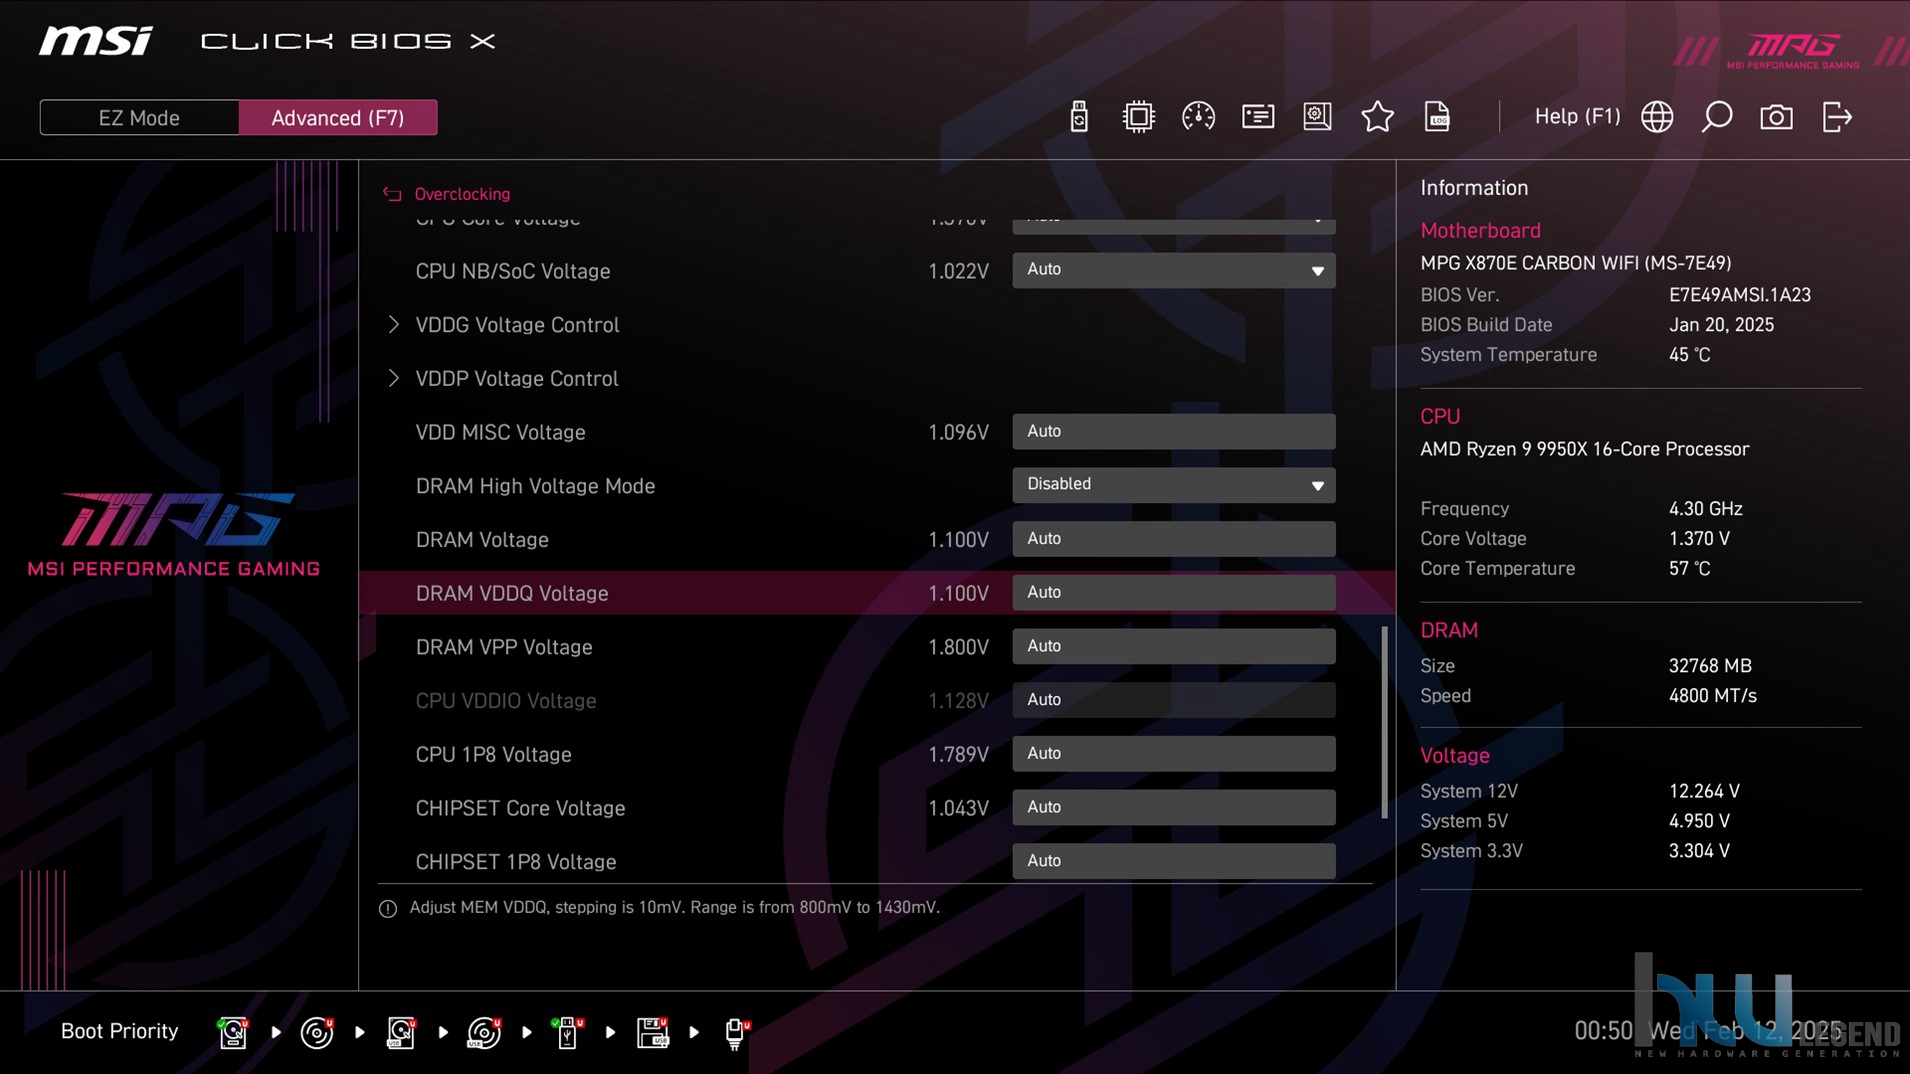Select the CPU NB/SoC Voltage label

pyautogui.click(x=512, y=271)
